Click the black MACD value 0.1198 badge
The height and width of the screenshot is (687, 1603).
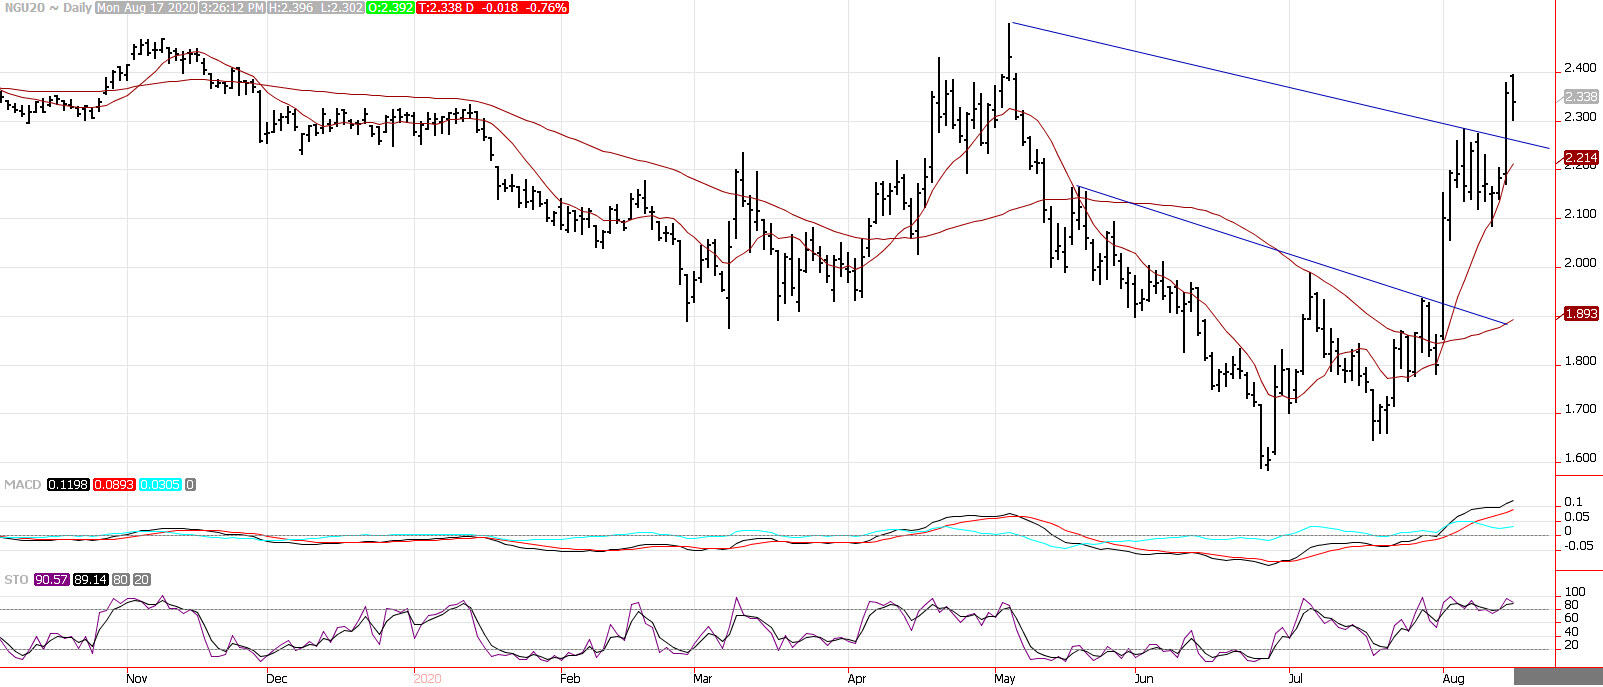click(68, 485)
